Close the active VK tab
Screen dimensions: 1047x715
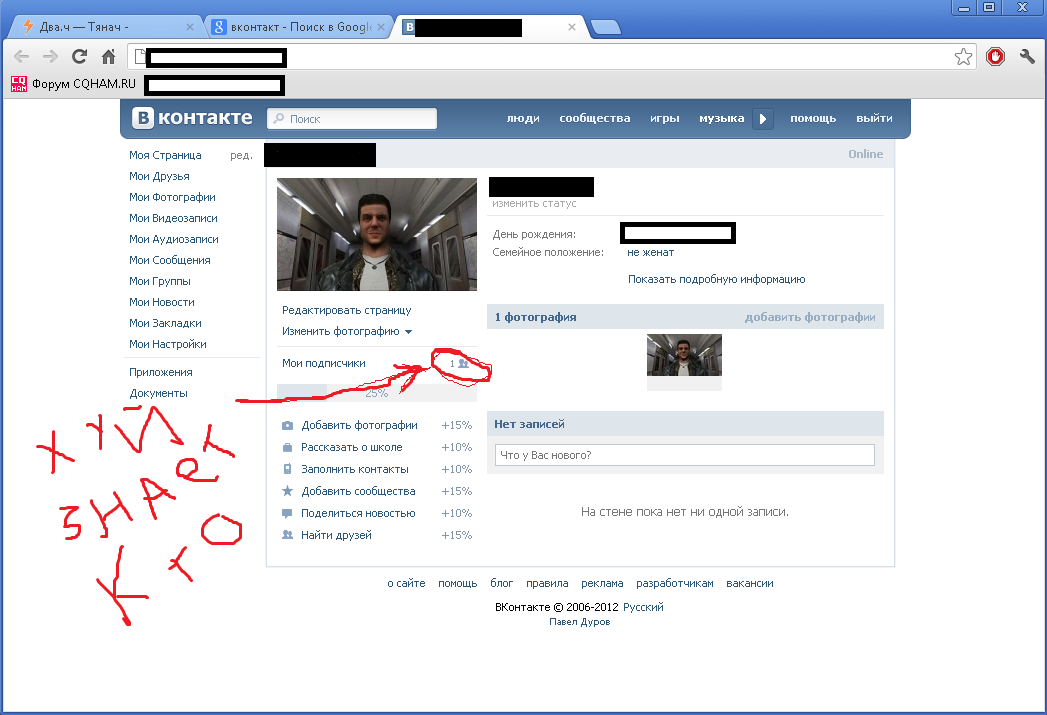tap(572, 27)
